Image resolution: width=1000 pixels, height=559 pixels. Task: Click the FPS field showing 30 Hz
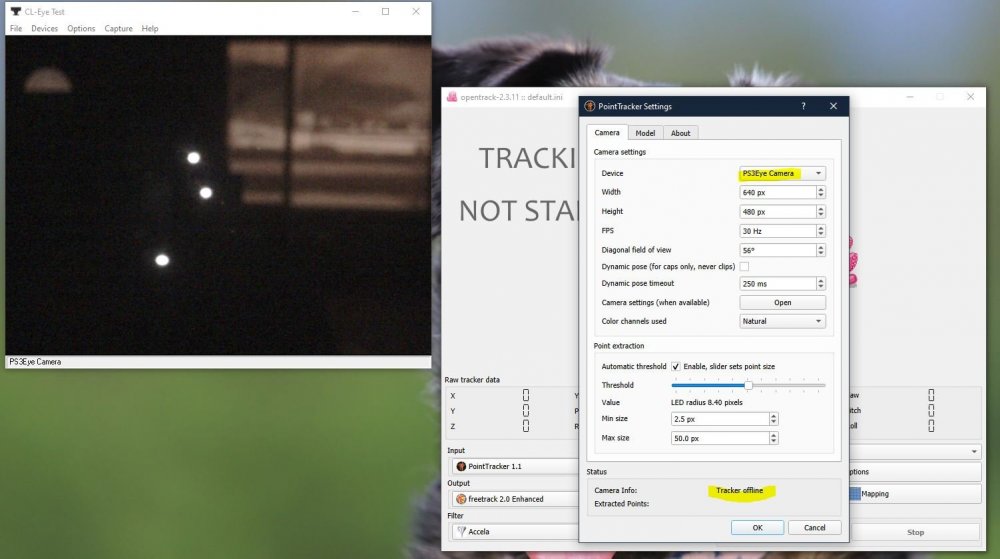pos(777,231)
